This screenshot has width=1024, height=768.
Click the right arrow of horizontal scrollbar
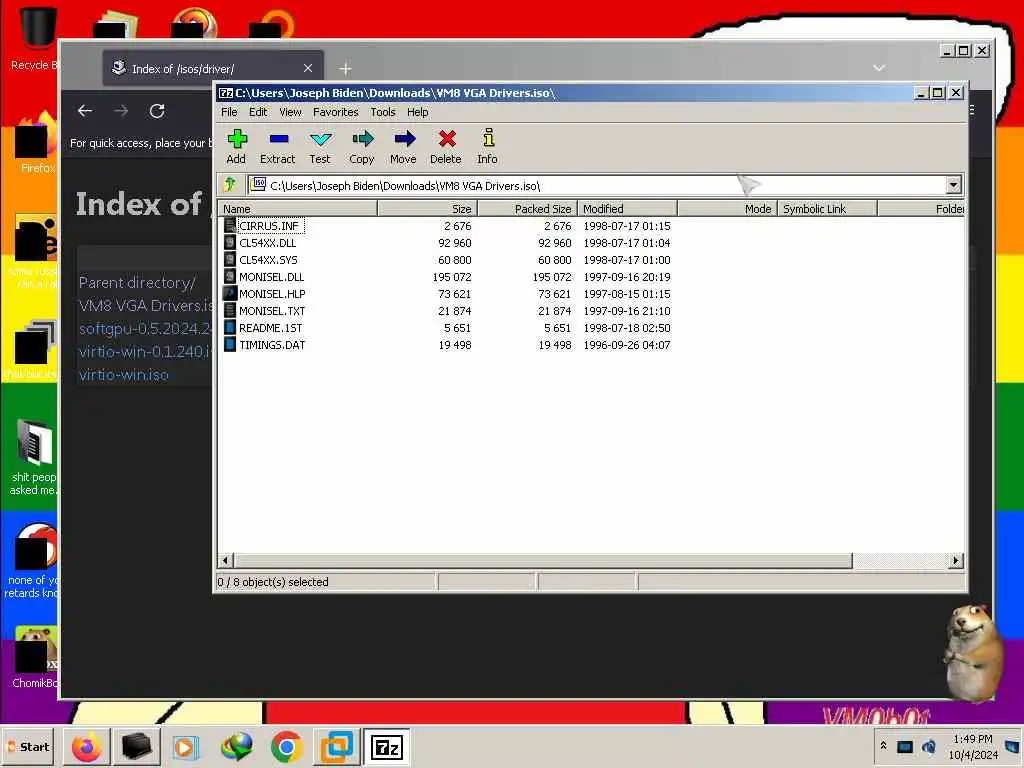coord(956,560)
